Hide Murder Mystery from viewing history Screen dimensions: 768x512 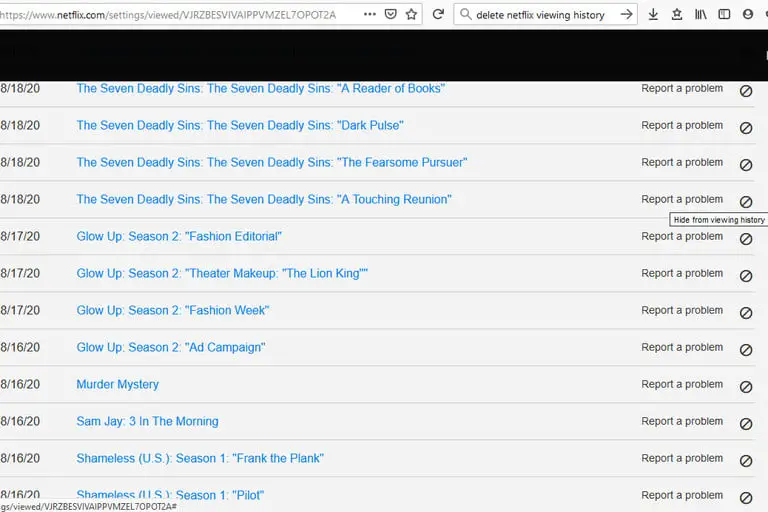[745, 387]
